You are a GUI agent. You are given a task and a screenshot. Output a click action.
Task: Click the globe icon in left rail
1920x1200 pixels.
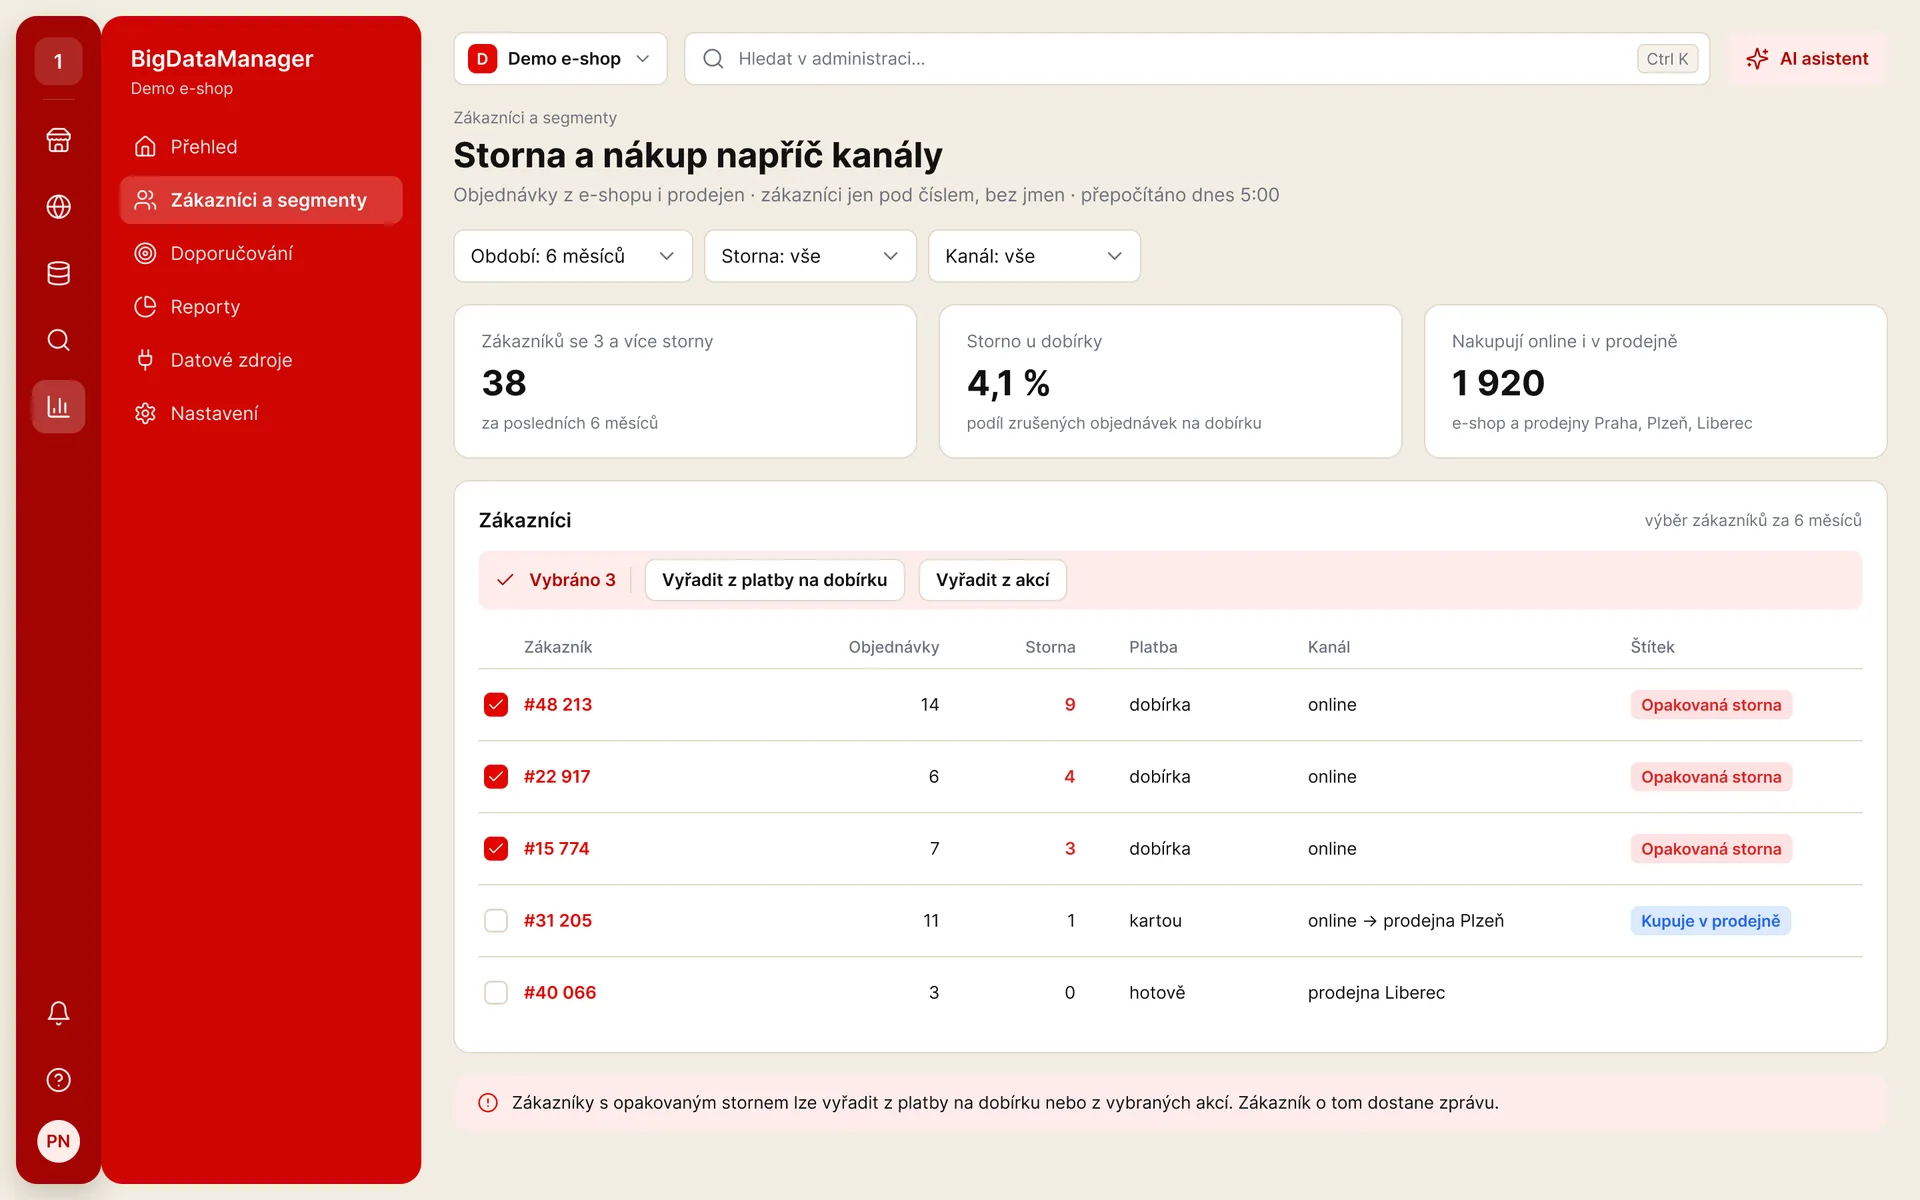58,207
